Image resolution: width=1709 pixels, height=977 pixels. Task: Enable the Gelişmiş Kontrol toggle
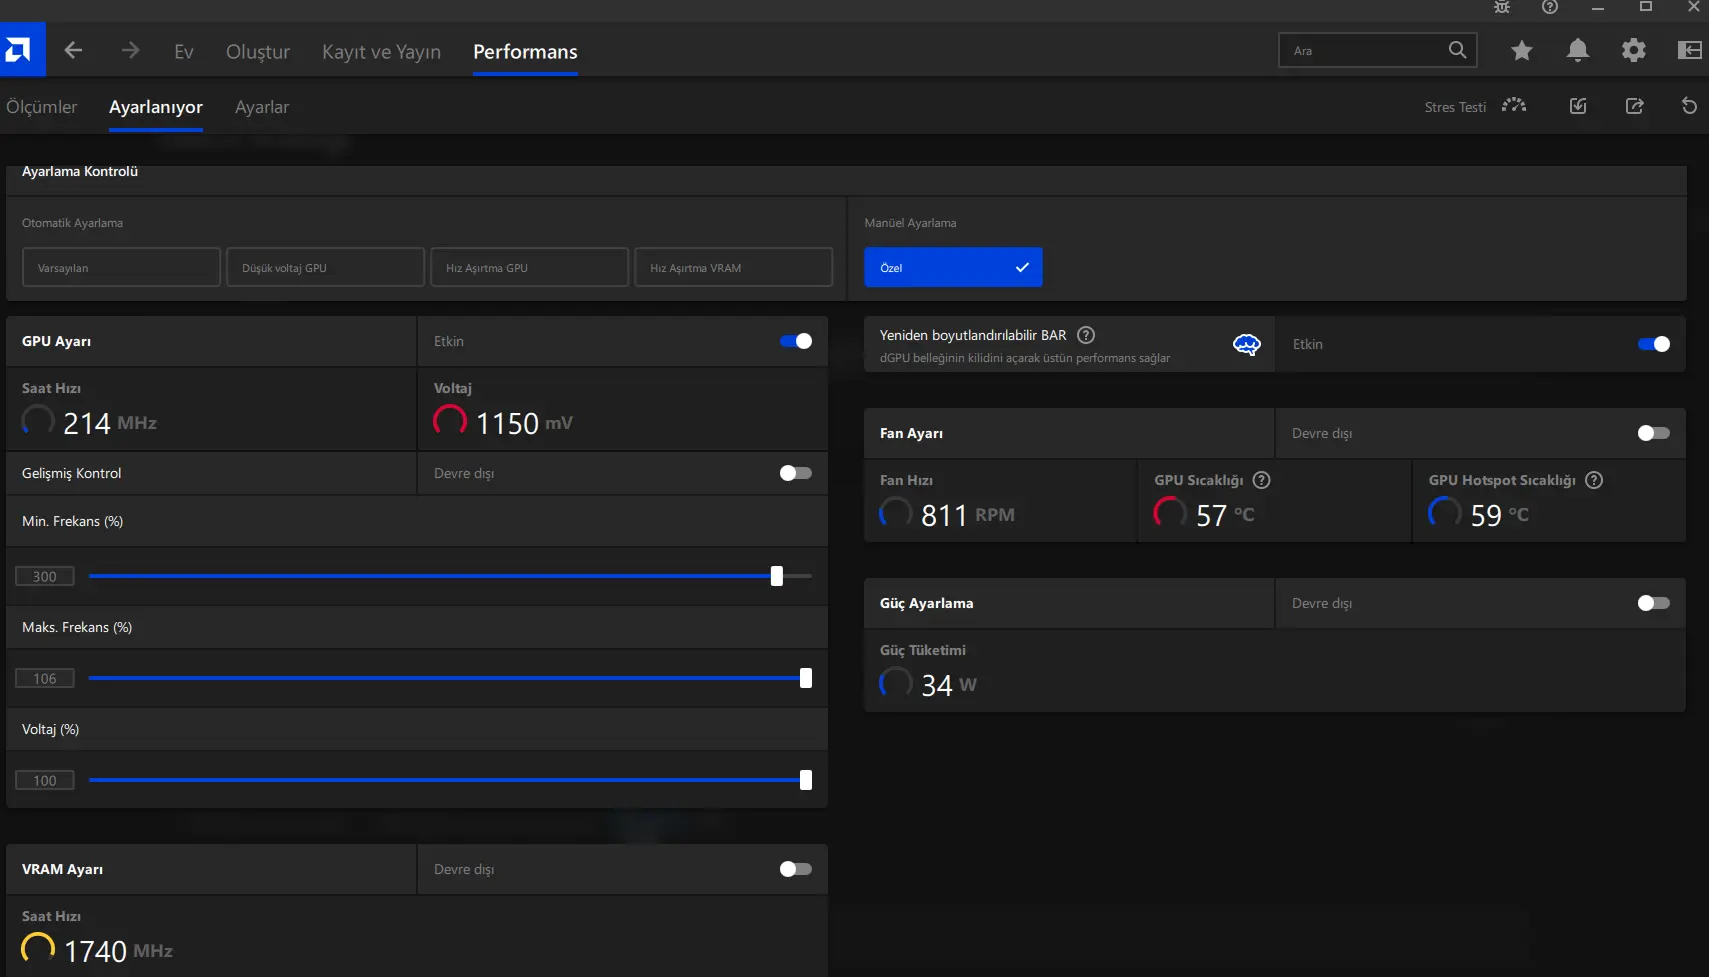(x=796, y=473)
